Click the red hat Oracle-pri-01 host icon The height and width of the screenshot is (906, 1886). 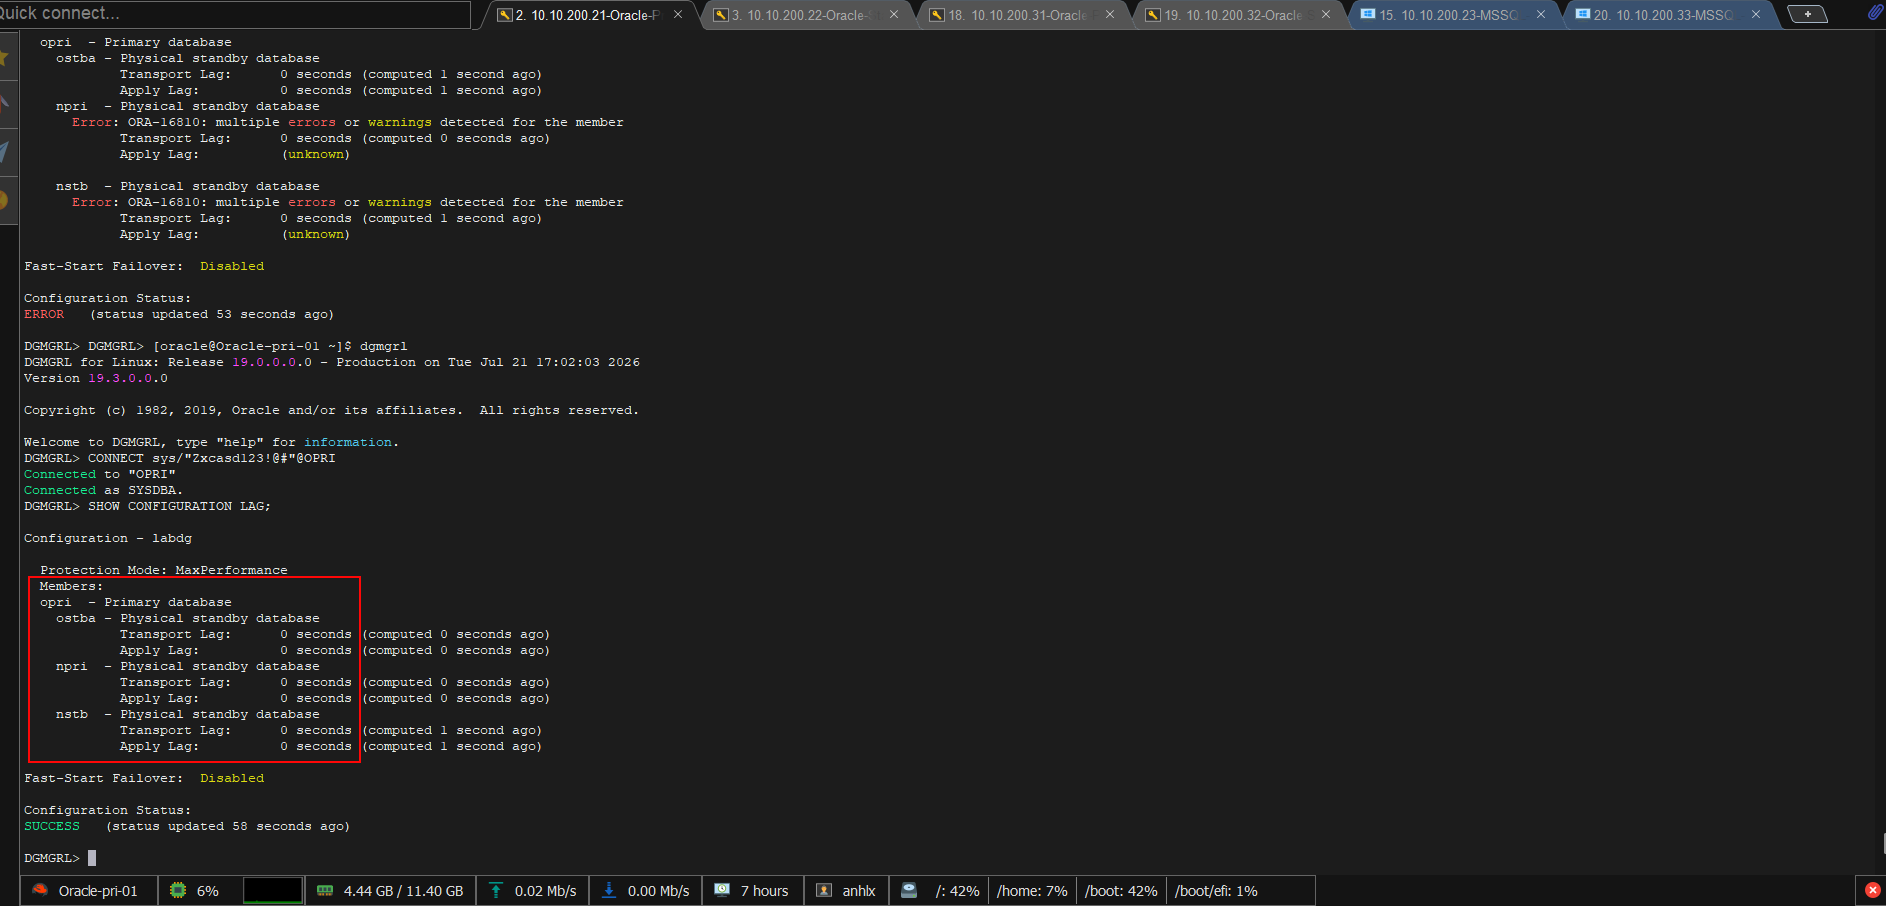40,890
